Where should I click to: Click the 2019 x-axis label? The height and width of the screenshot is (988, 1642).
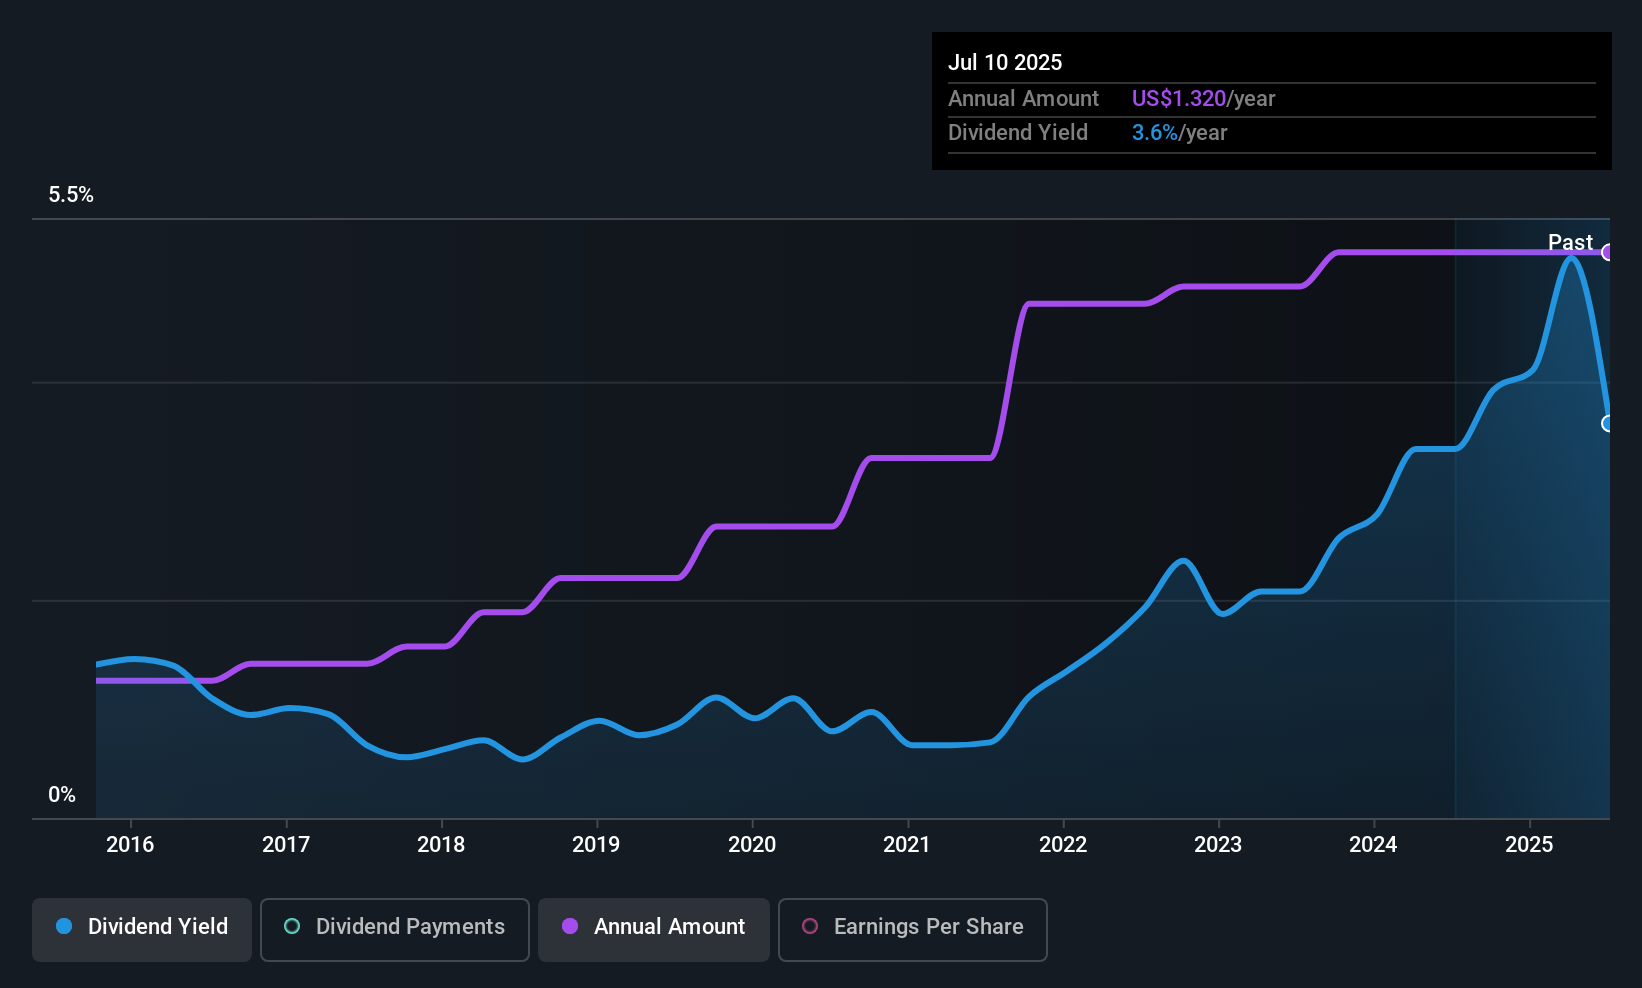coord(596,844)
